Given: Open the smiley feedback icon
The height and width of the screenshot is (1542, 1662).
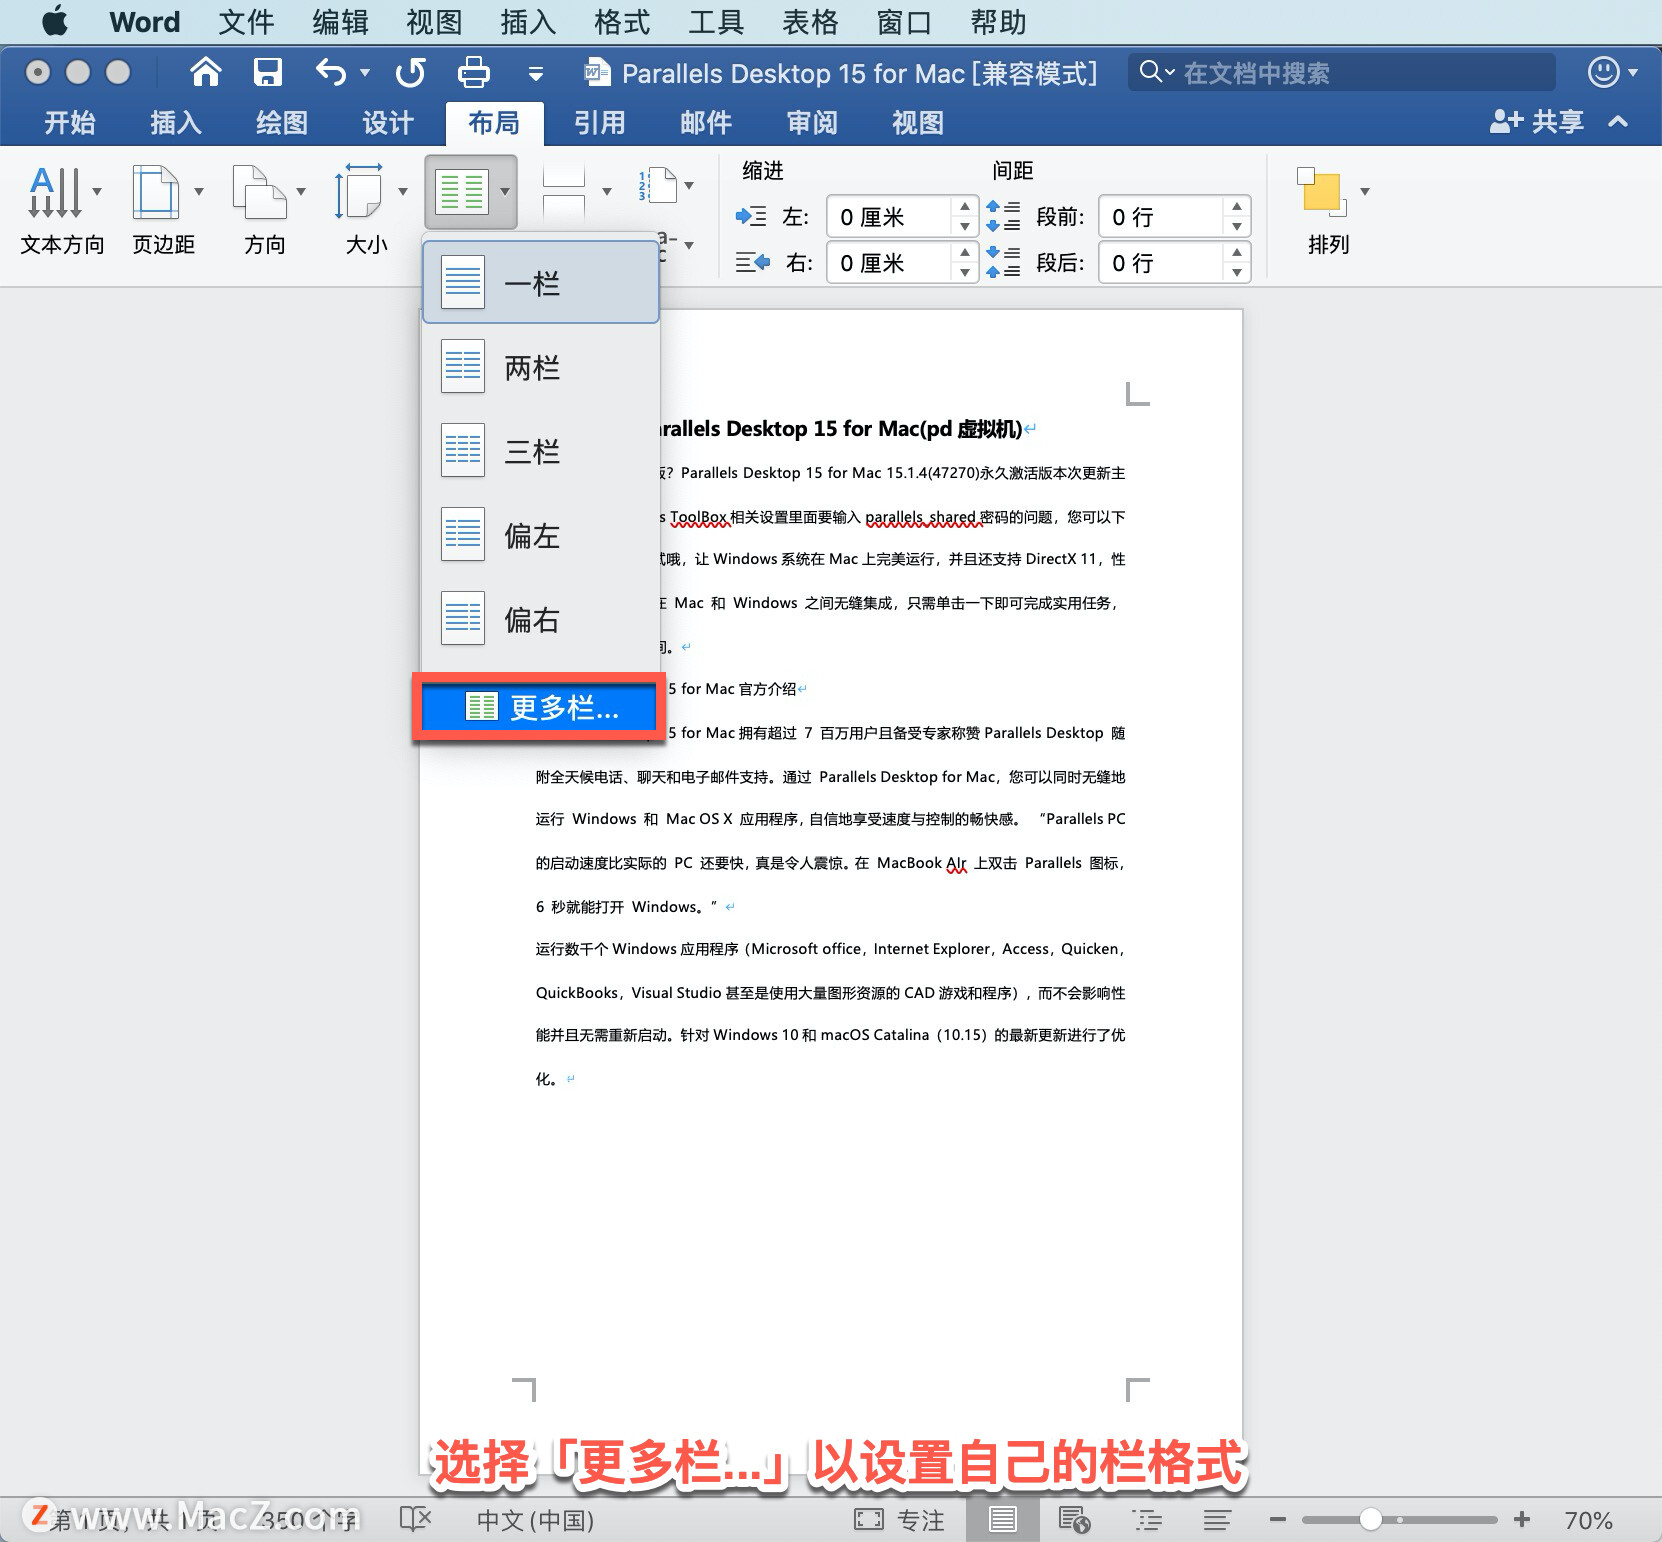Looking at the screenshot, I should [x=1603, y=72].
